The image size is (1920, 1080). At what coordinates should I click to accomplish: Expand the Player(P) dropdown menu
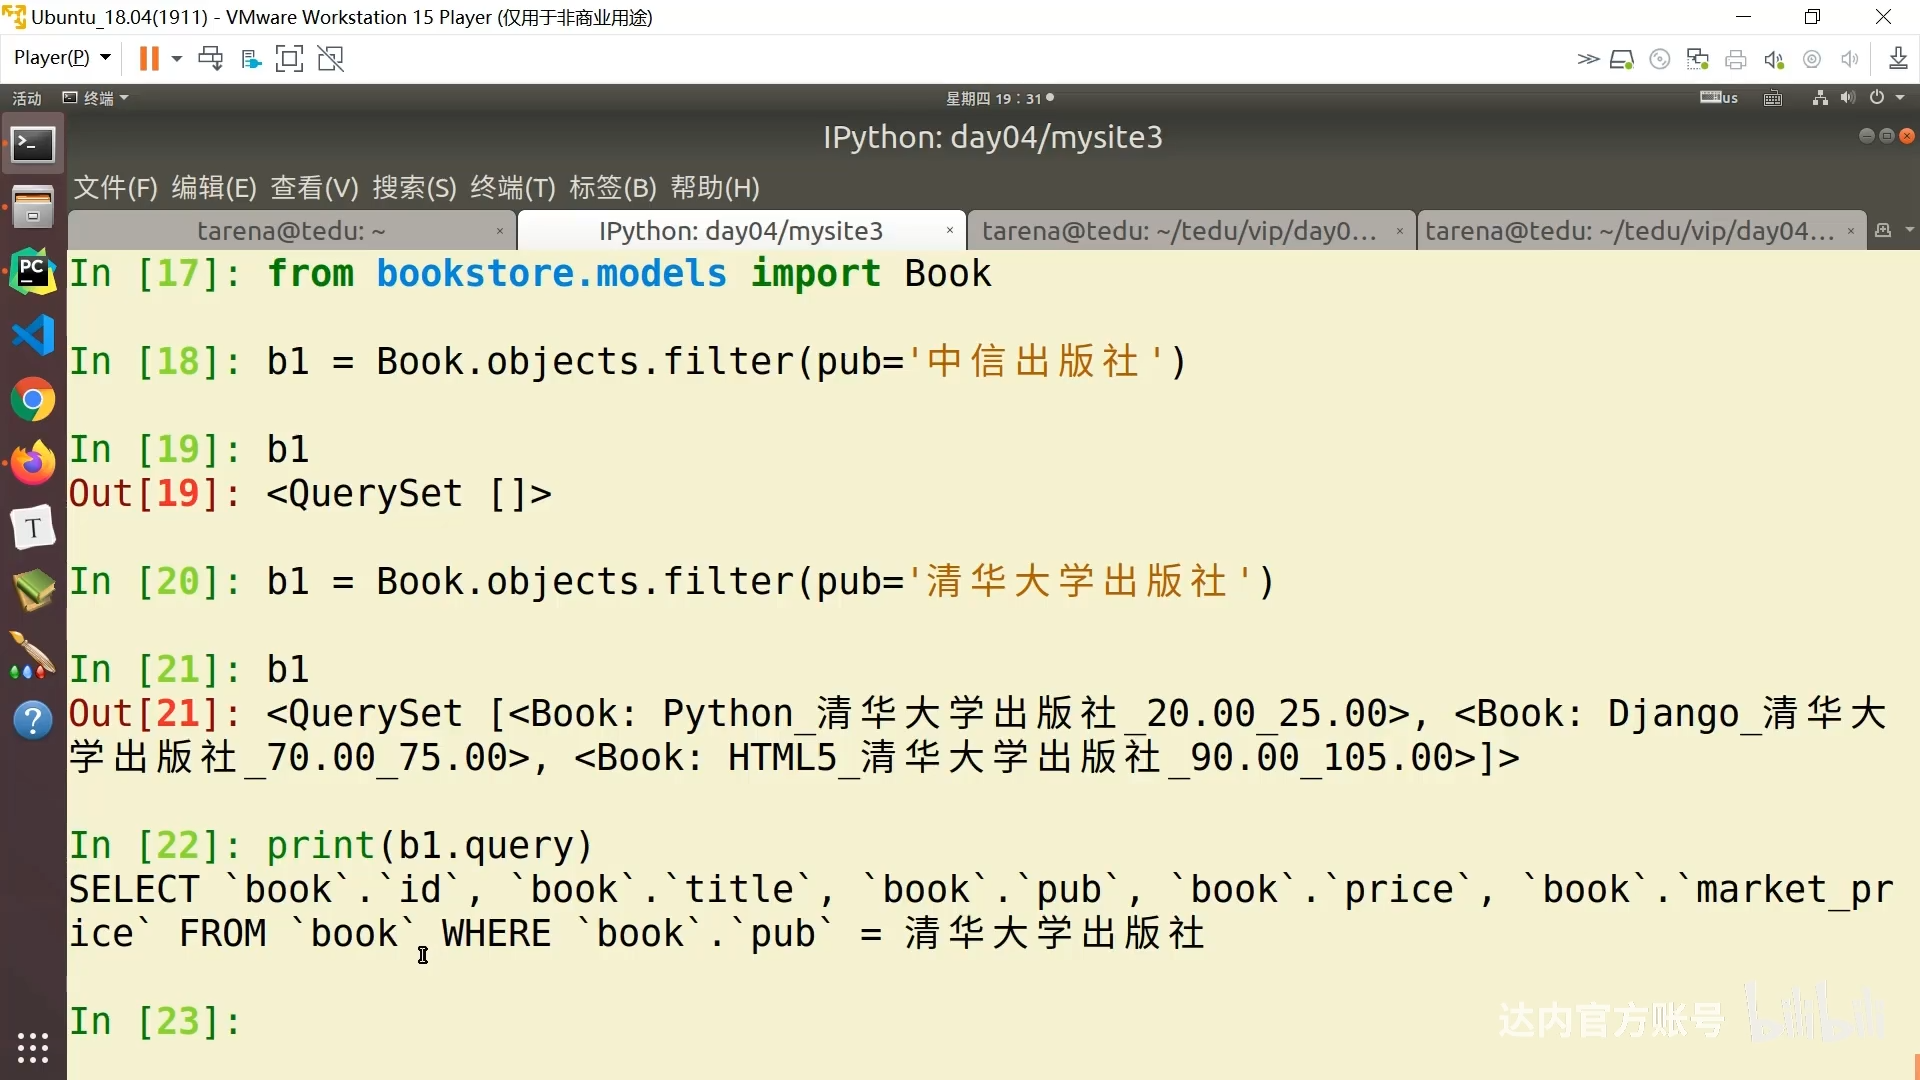tap(62, 58)
